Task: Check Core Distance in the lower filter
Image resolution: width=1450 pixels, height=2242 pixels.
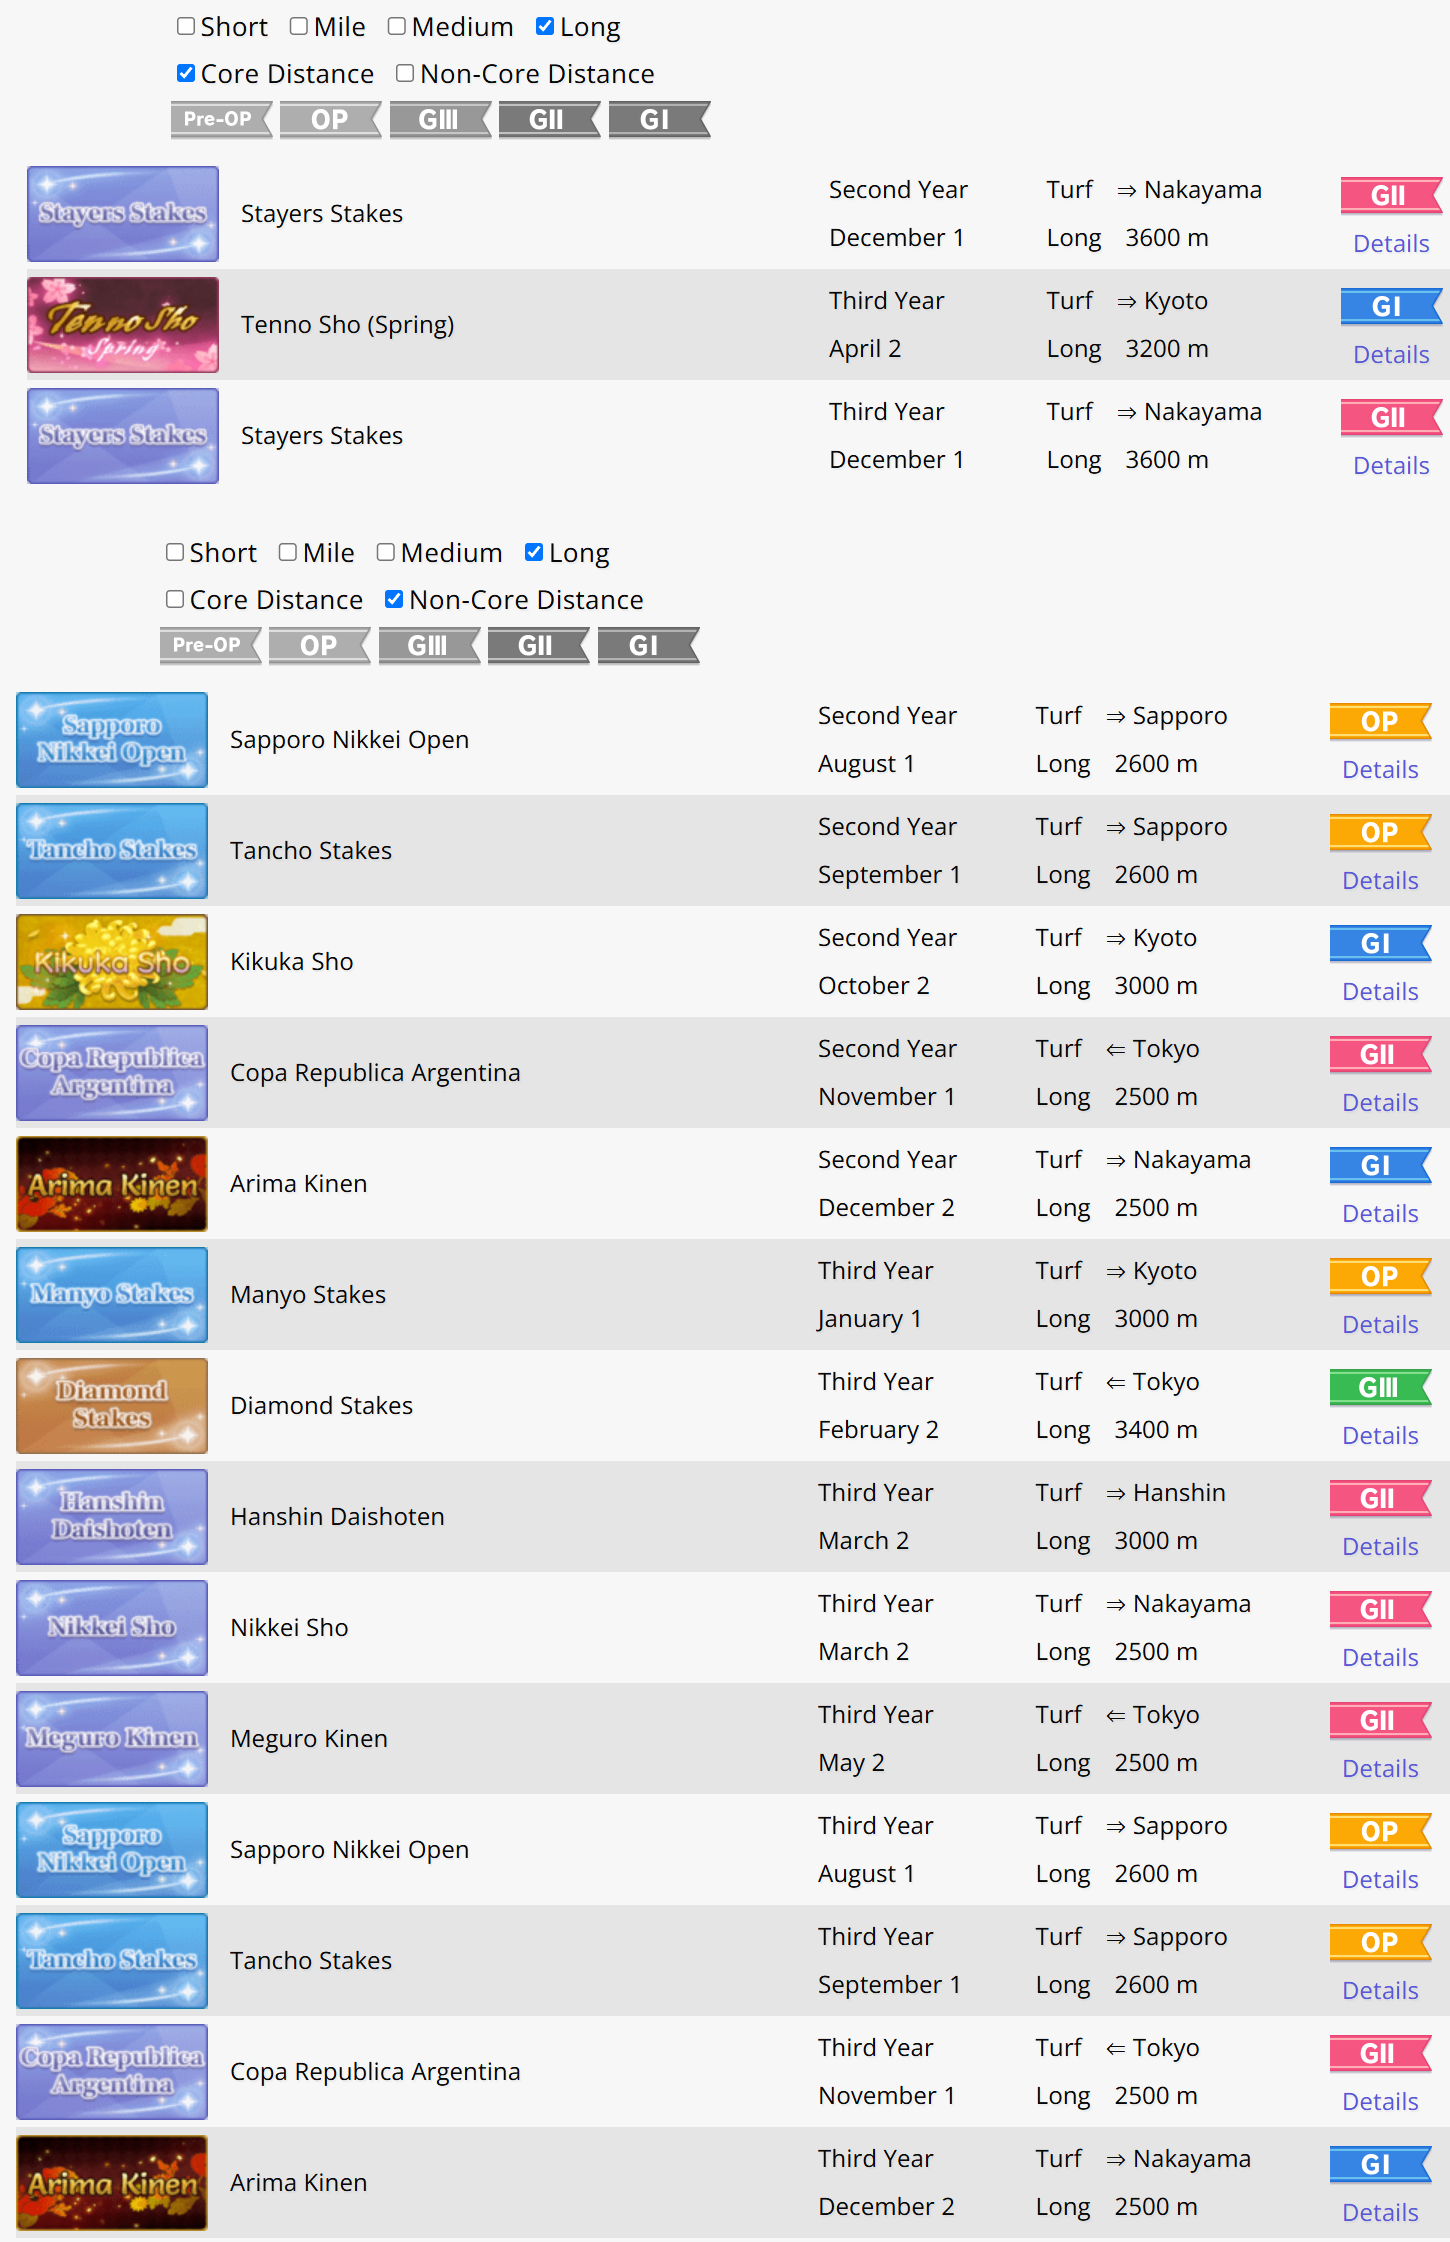Action: pyautogui.click(x=175, y=599)
